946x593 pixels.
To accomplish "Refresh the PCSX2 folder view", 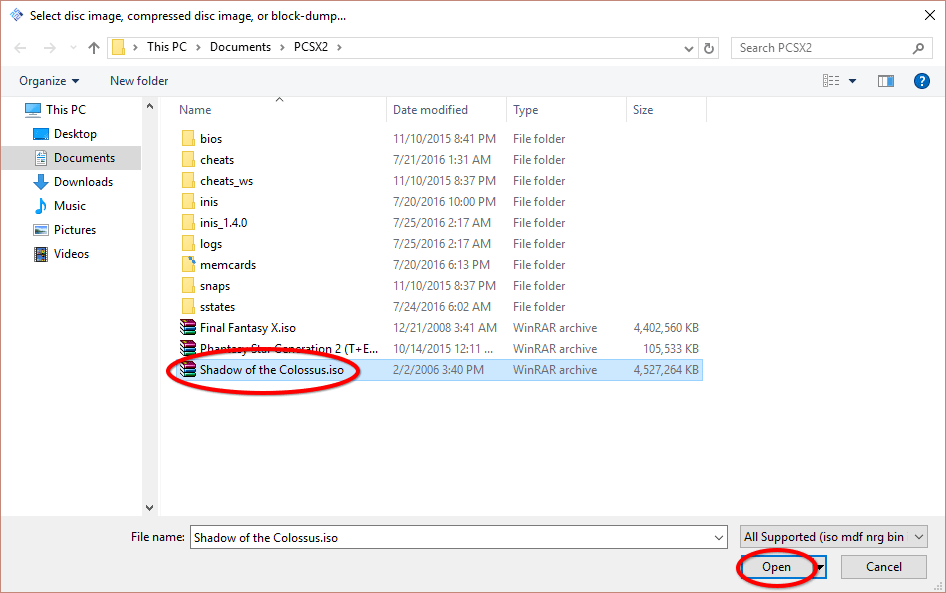I will point(709,47).
